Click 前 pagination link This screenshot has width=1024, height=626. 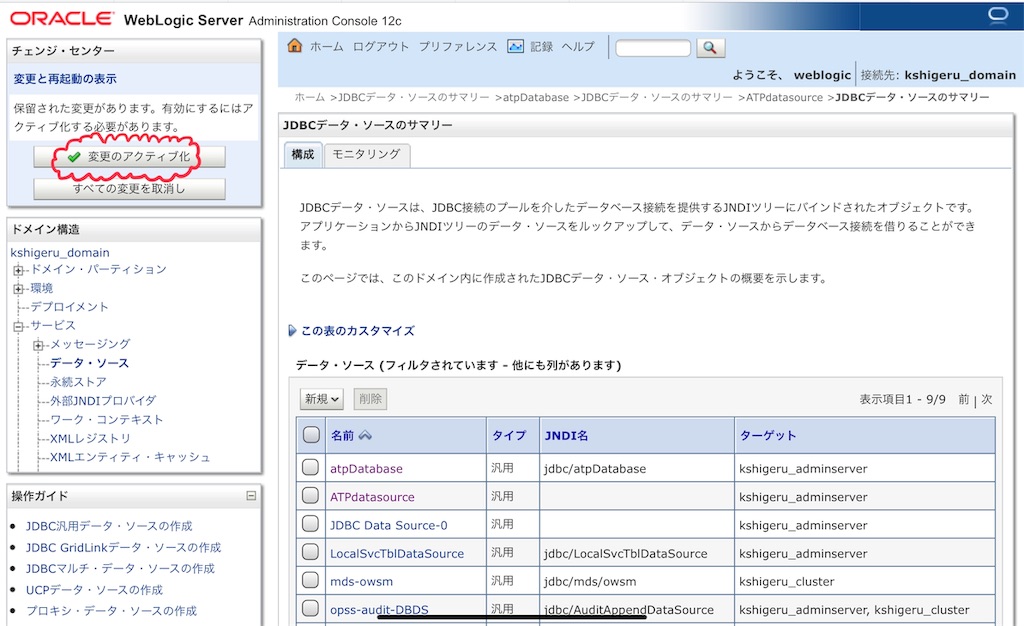pyautogui.click(x=964, y=399)
